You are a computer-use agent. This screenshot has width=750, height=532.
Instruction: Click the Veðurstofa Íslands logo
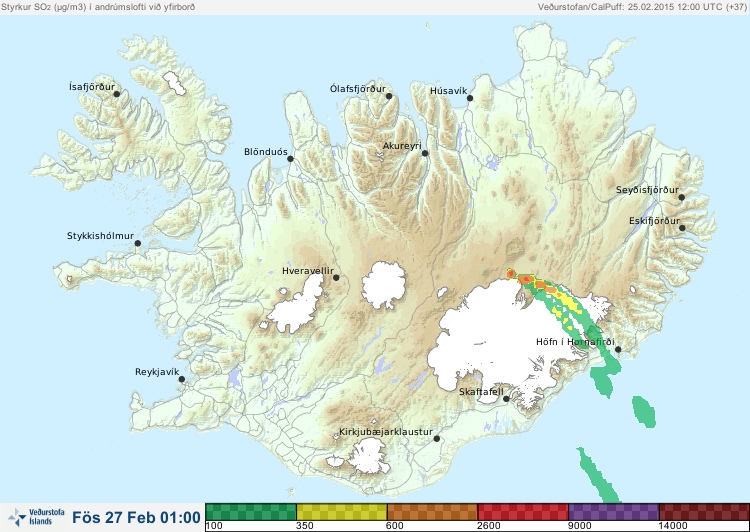pos(36,518)
